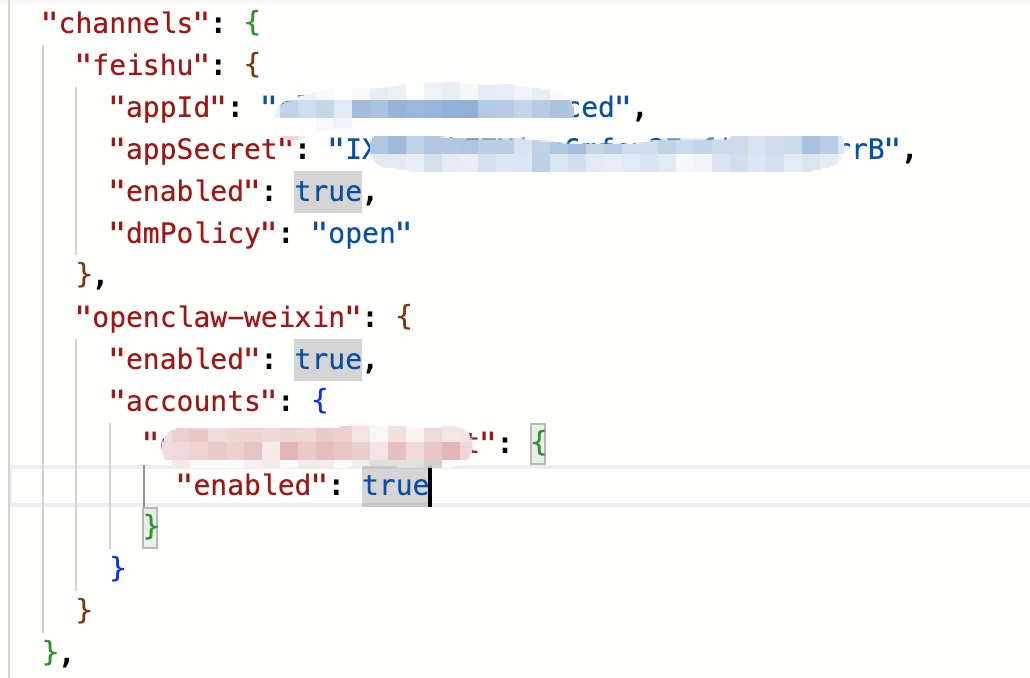1030x678 pixels.
Task: Click the green opening brace after channels
Action: click(x=252, y=24)
